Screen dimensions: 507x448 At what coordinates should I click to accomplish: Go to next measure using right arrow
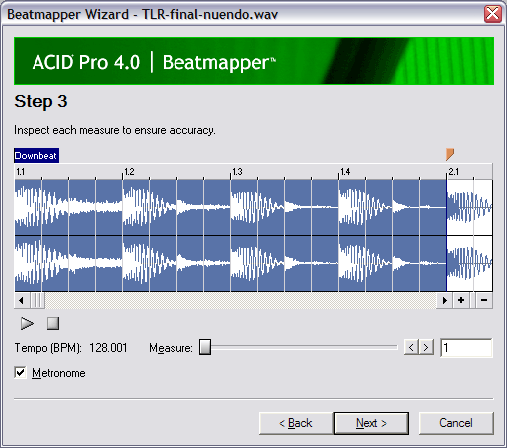point(426,347)
